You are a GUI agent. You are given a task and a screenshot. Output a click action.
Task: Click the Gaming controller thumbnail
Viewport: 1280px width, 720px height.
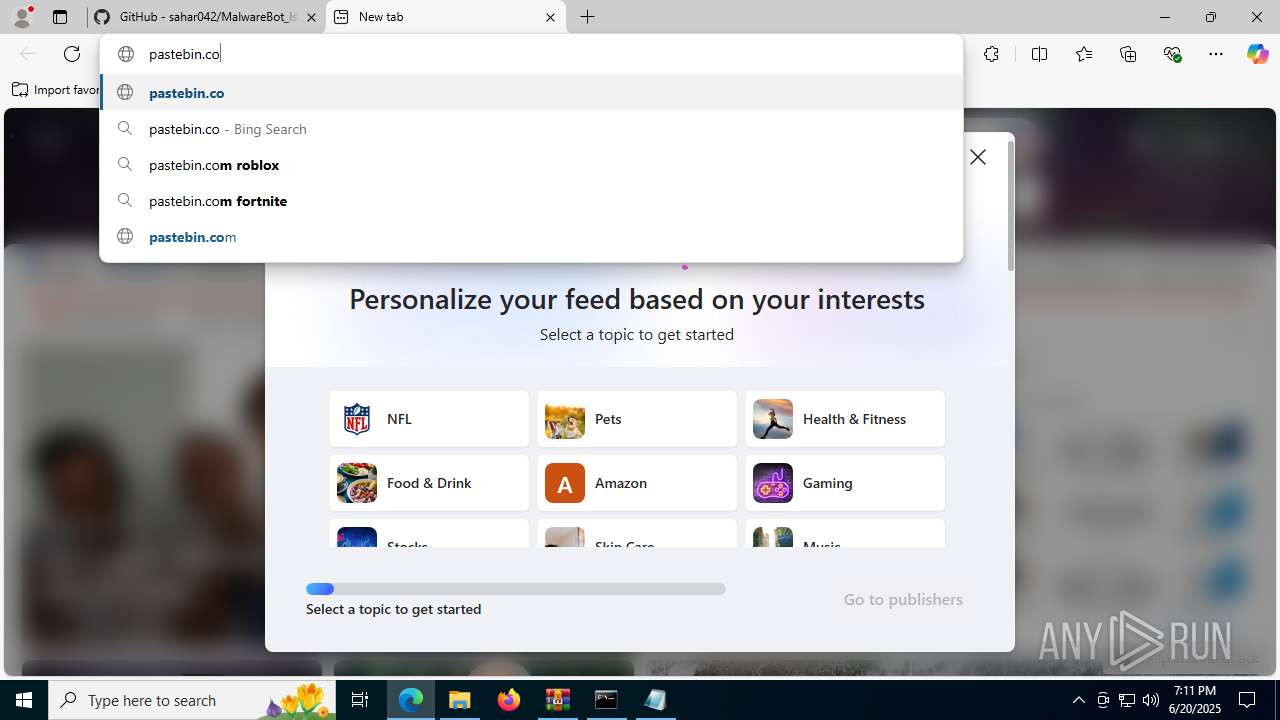(773, 483)
